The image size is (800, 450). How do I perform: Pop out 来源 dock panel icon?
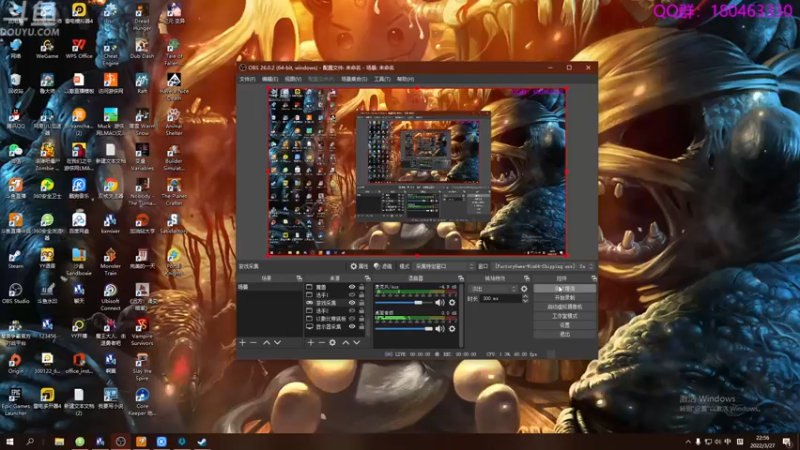point(367,279)
